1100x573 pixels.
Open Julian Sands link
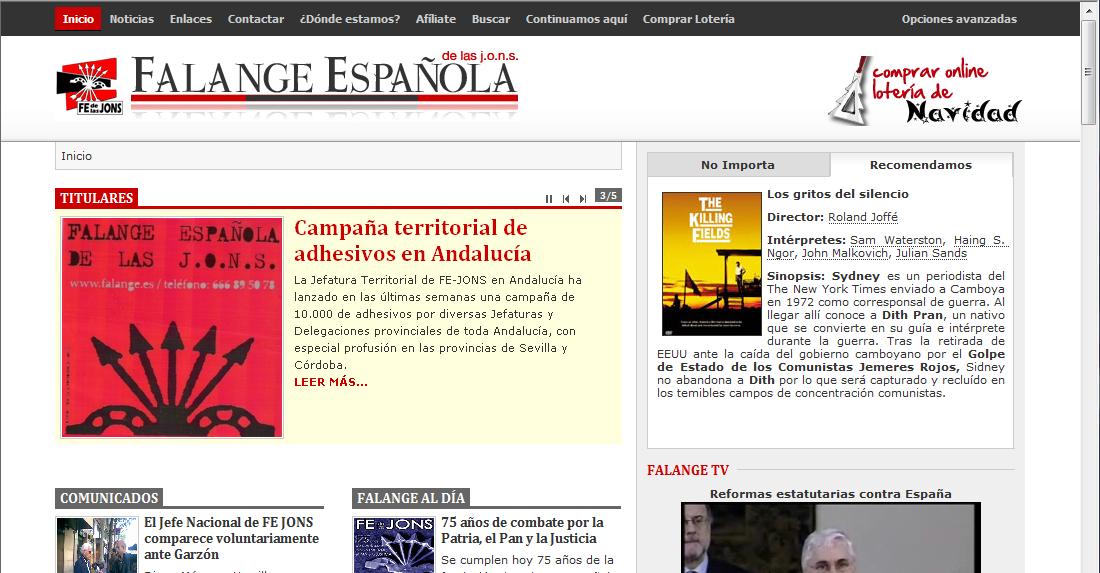point(931,253)
